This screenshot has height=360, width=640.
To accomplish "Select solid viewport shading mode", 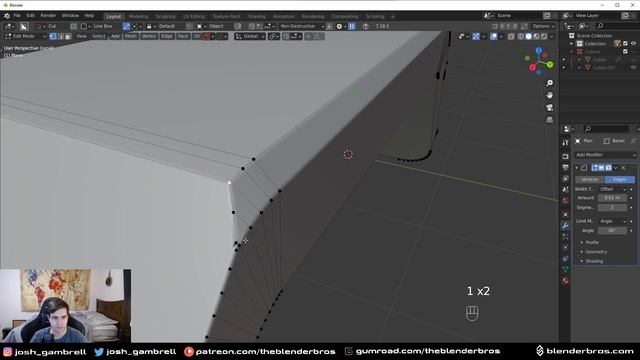I will click(529, 36).
